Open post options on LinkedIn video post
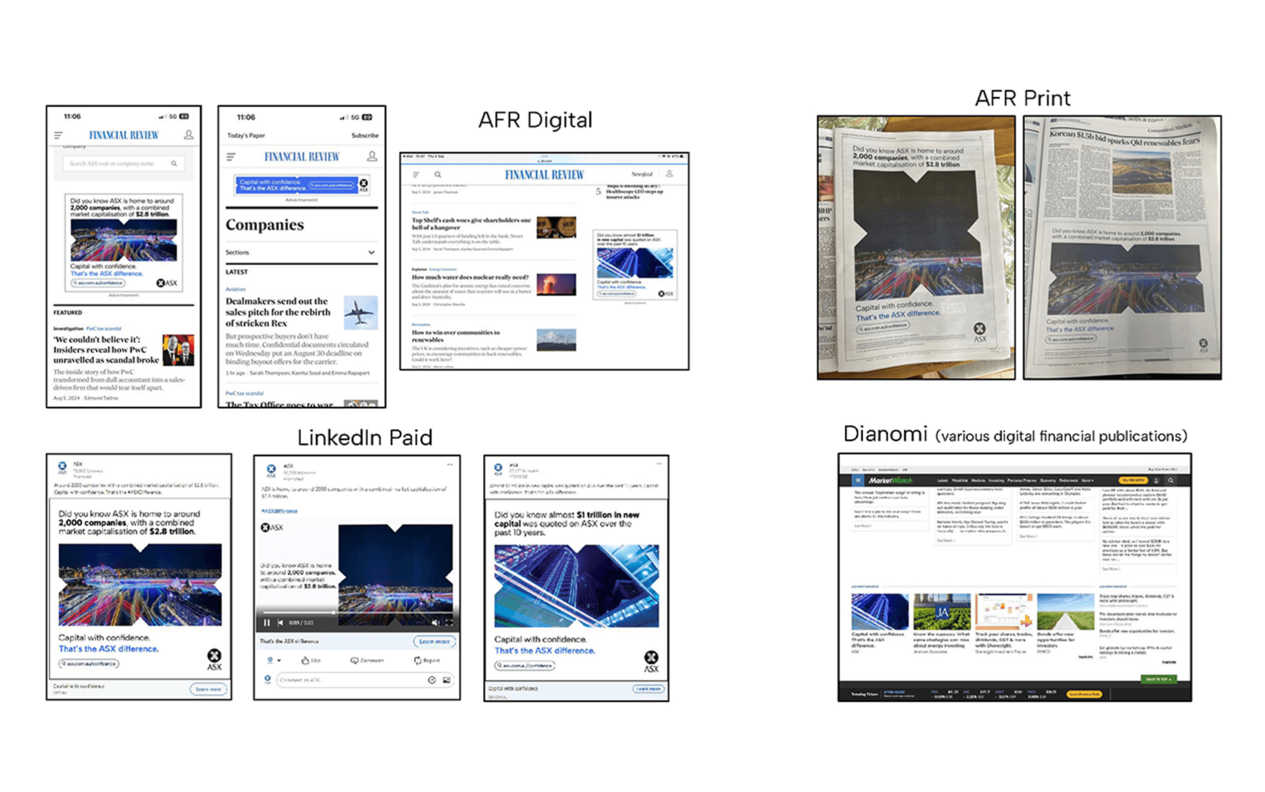This screenshot has width=1265, height=792. click(x=451, y=465)
